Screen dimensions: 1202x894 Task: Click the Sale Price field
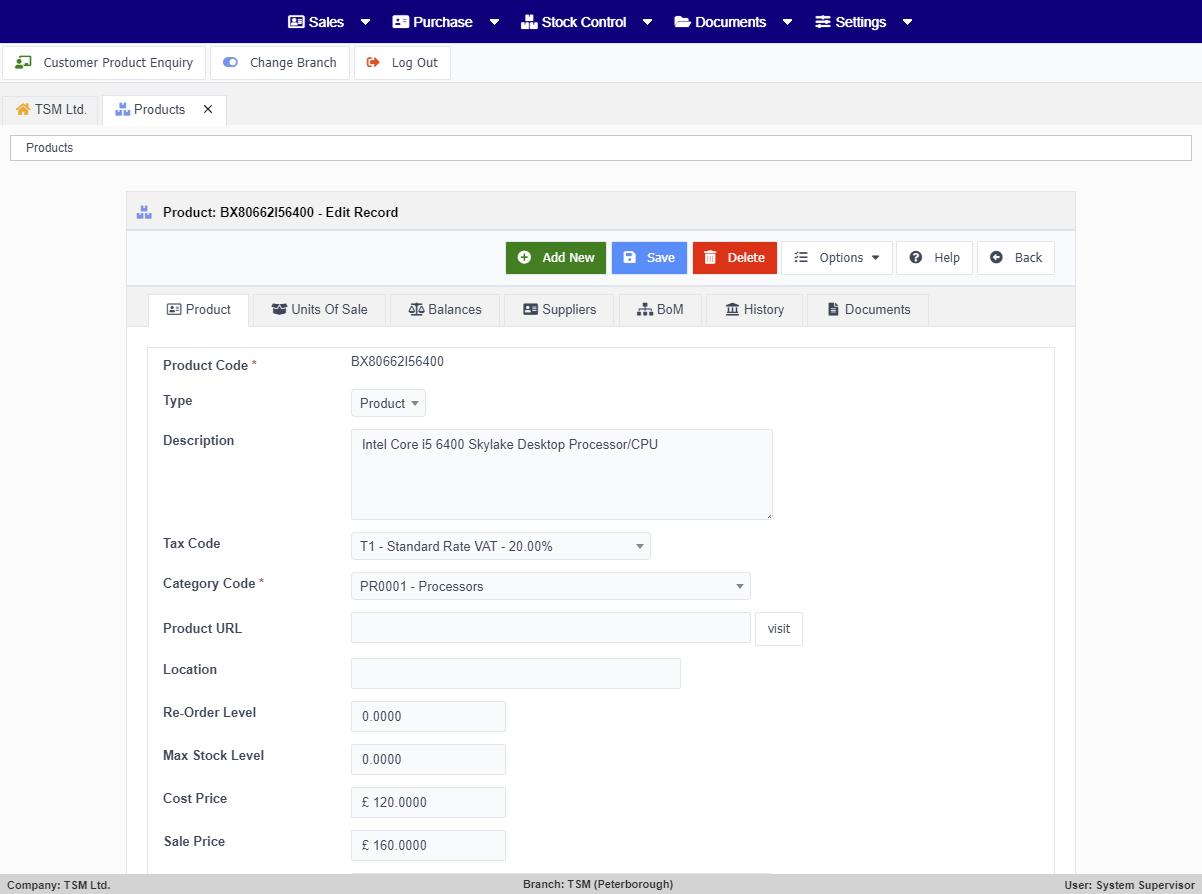[428, 846]
